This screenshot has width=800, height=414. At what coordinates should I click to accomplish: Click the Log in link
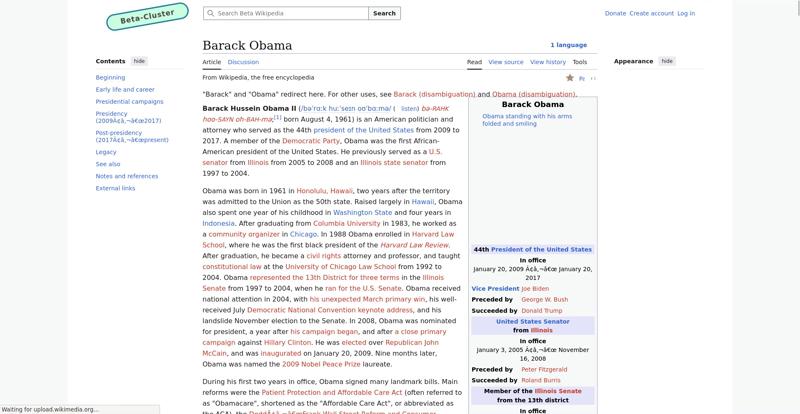click(x=686, y=14)
